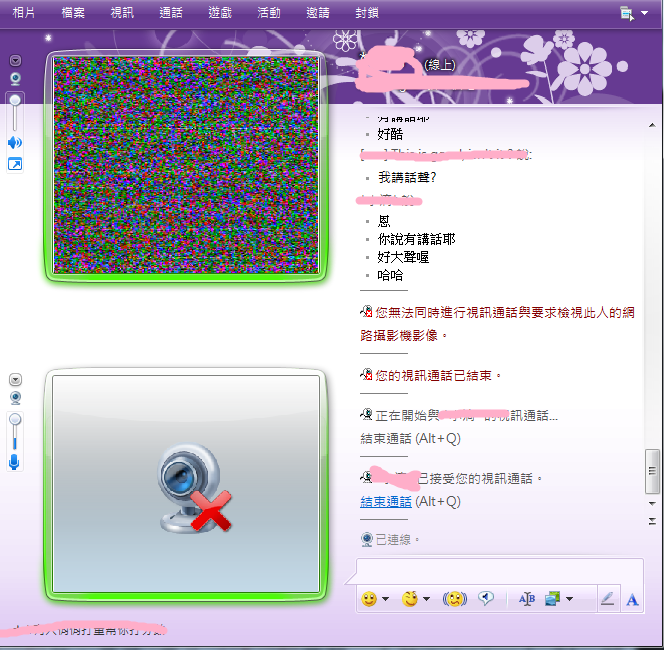Image resolution: width=664 pixels, height=650 pixels.
Task: Click the message 好酷
Action: pyautogui.click(x=390, y=134)
